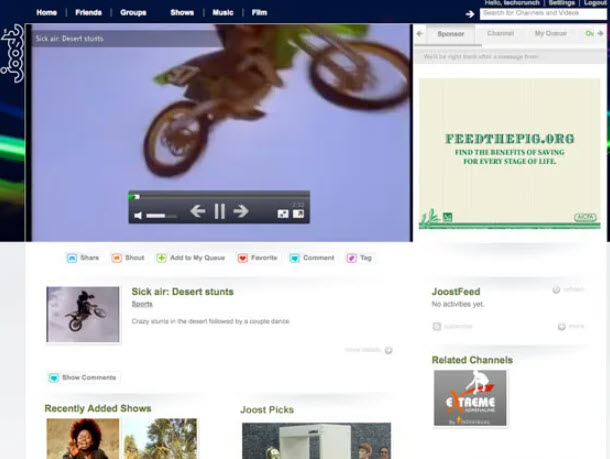Image resolution: width=610 pixels, height=459 pixels.
Task: Toggle fullscreen mode in the player
Action: point(283,214)
